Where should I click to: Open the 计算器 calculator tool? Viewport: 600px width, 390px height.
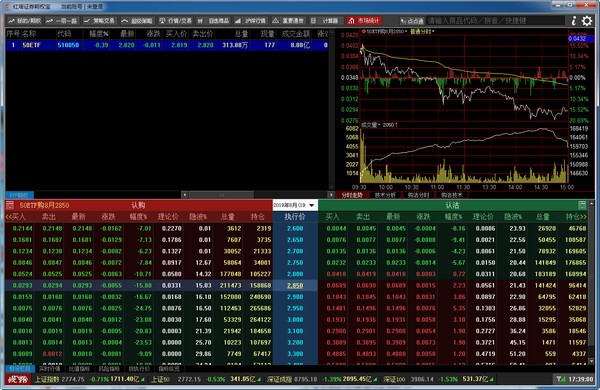click(x=324, y=21)
